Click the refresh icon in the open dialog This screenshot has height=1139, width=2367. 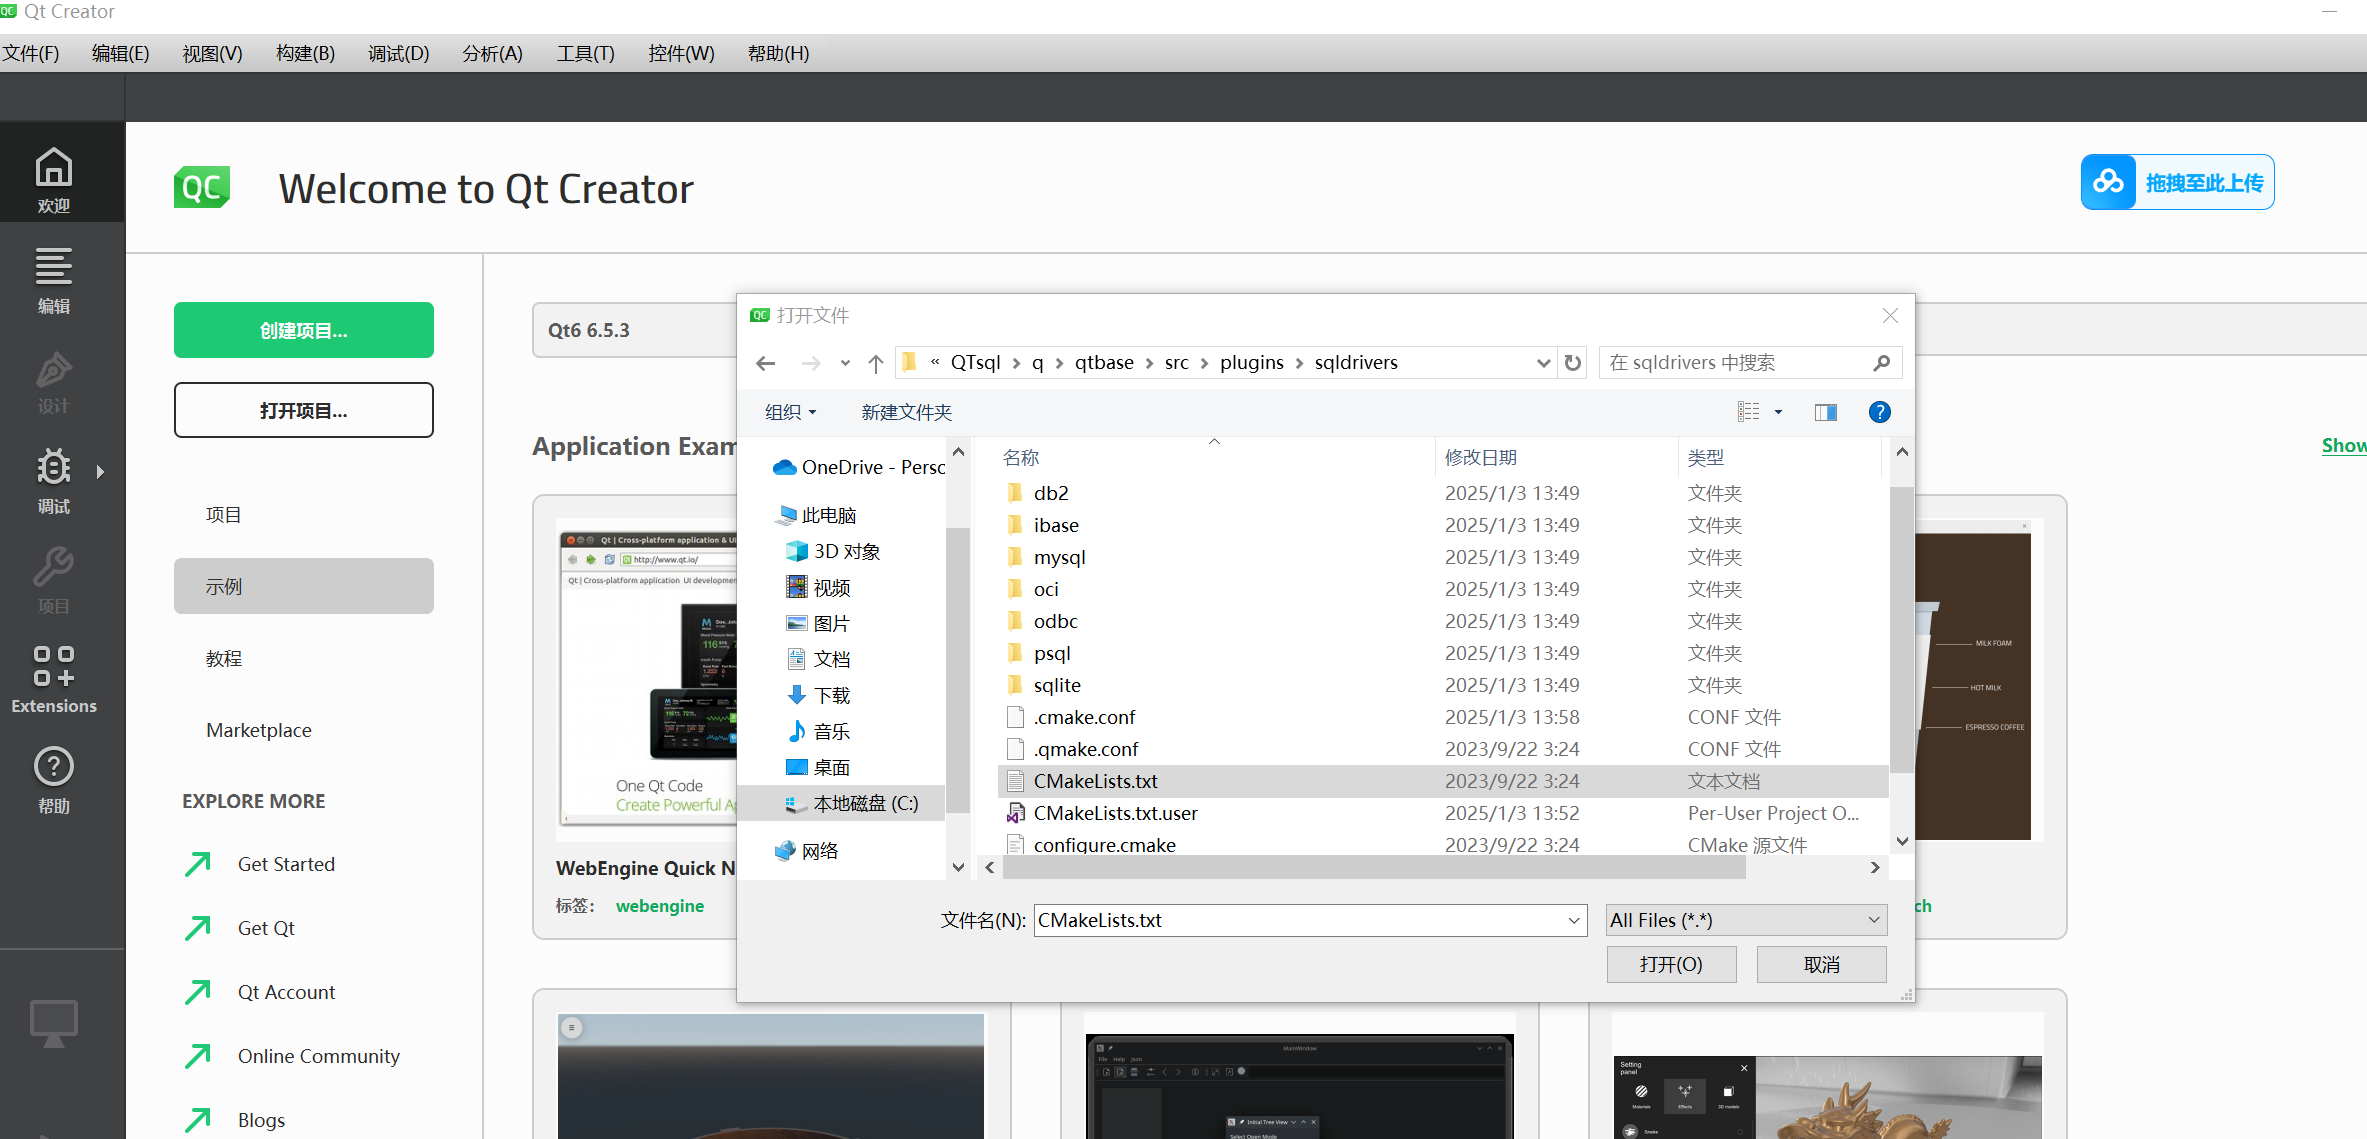[x=1572, y=362]
